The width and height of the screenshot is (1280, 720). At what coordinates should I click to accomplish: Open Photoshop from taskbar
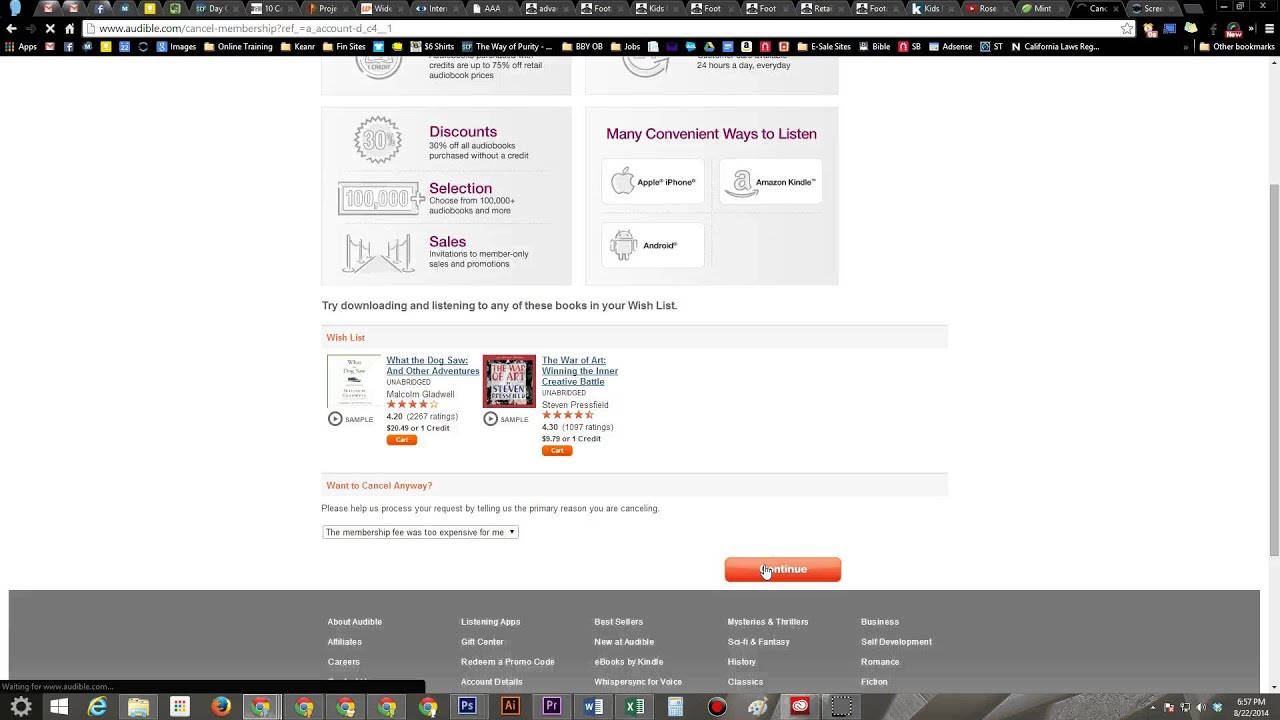(467, 707)
